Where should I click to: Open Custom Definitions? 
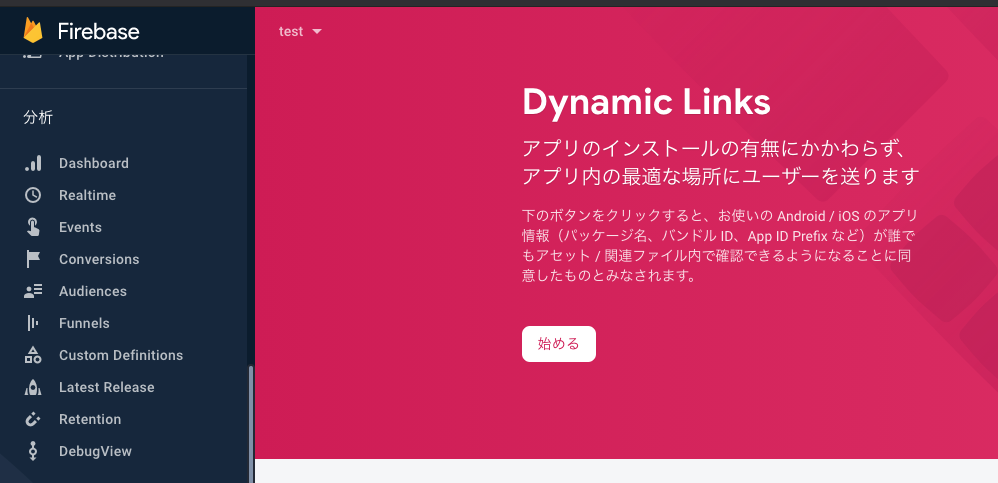(121, 355)
